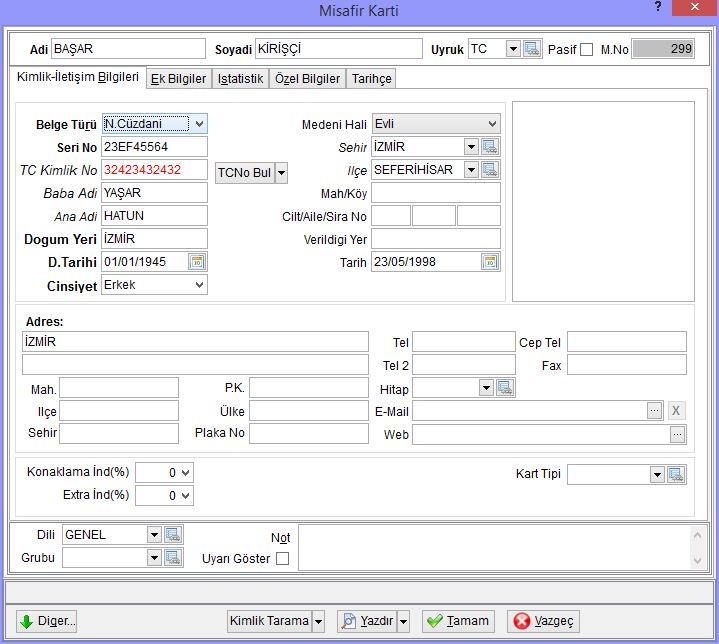The width and height of the screenshot is (719, 644).
Task: Click the Baba Adi field with YAŞAR
Action: pyautogui.click(x=154, y=193)
